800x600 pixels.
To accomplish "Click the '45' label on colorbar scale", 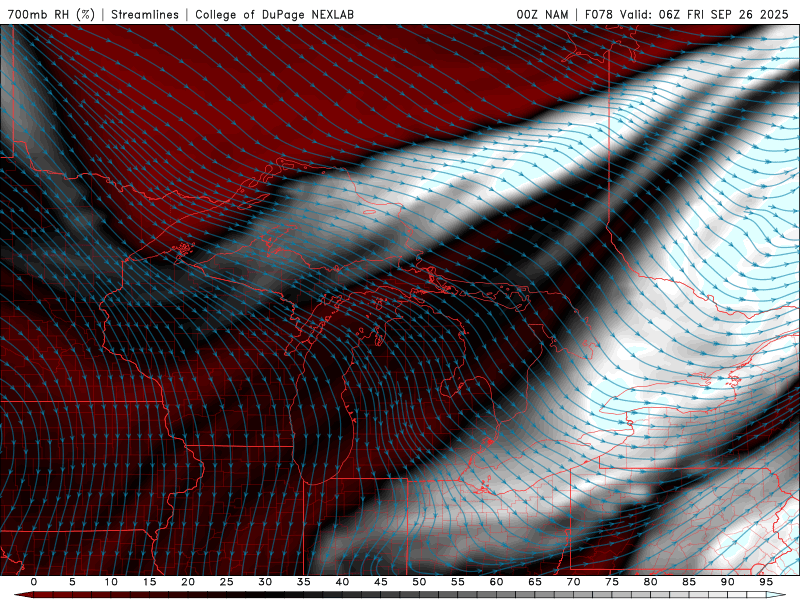I will (x=381, y=582).
